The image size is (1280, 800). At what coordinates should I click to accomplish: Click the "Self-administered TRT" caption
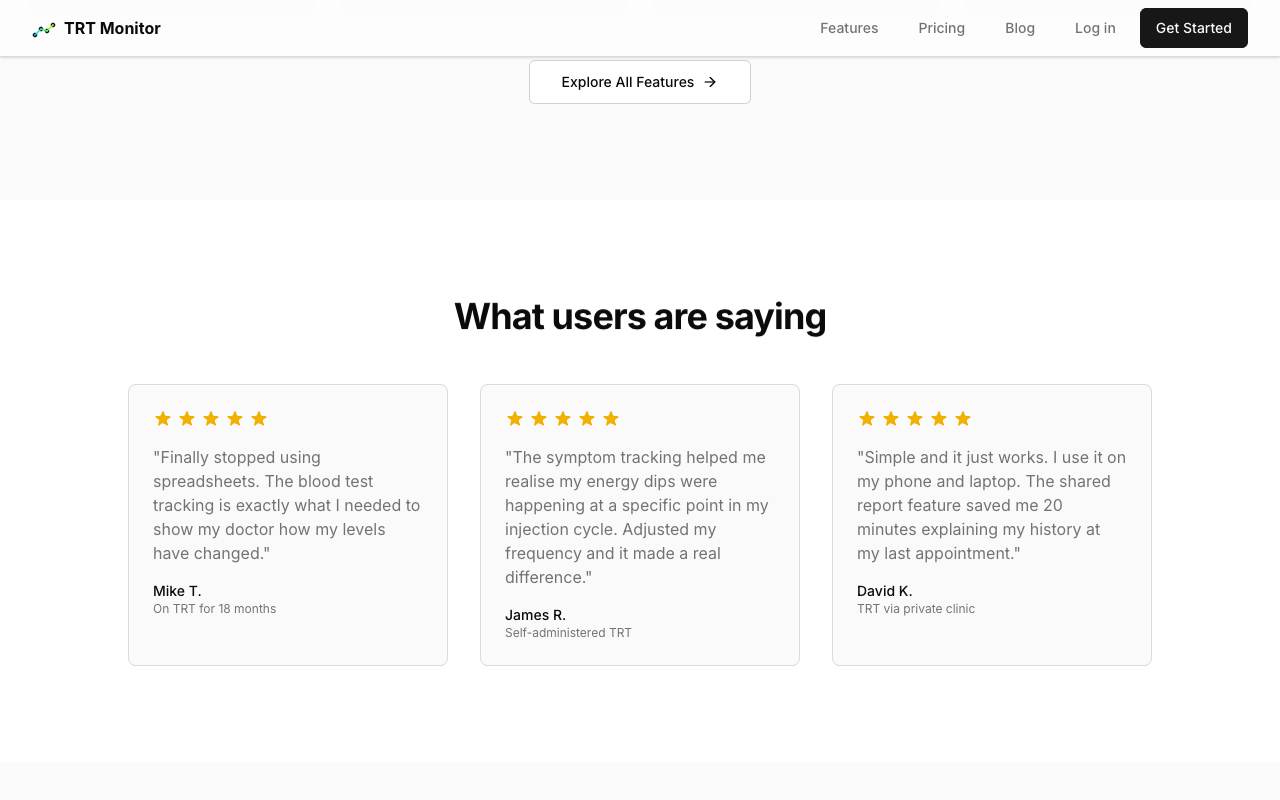[x=568, y=633]
